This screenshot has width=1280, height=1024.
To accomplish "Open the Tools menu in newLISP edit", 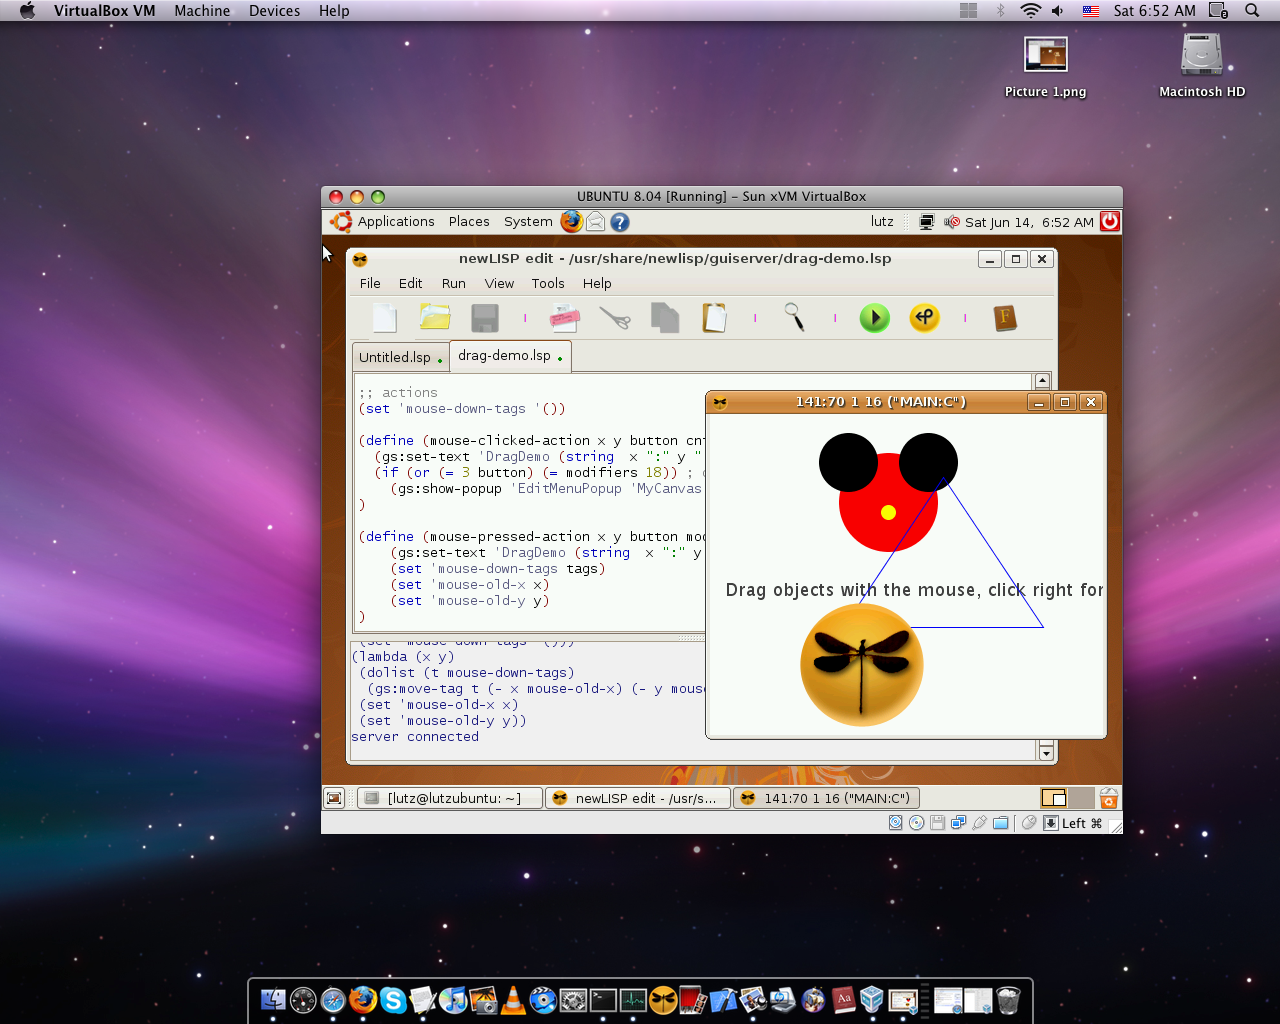I will [x=548, y=283].
